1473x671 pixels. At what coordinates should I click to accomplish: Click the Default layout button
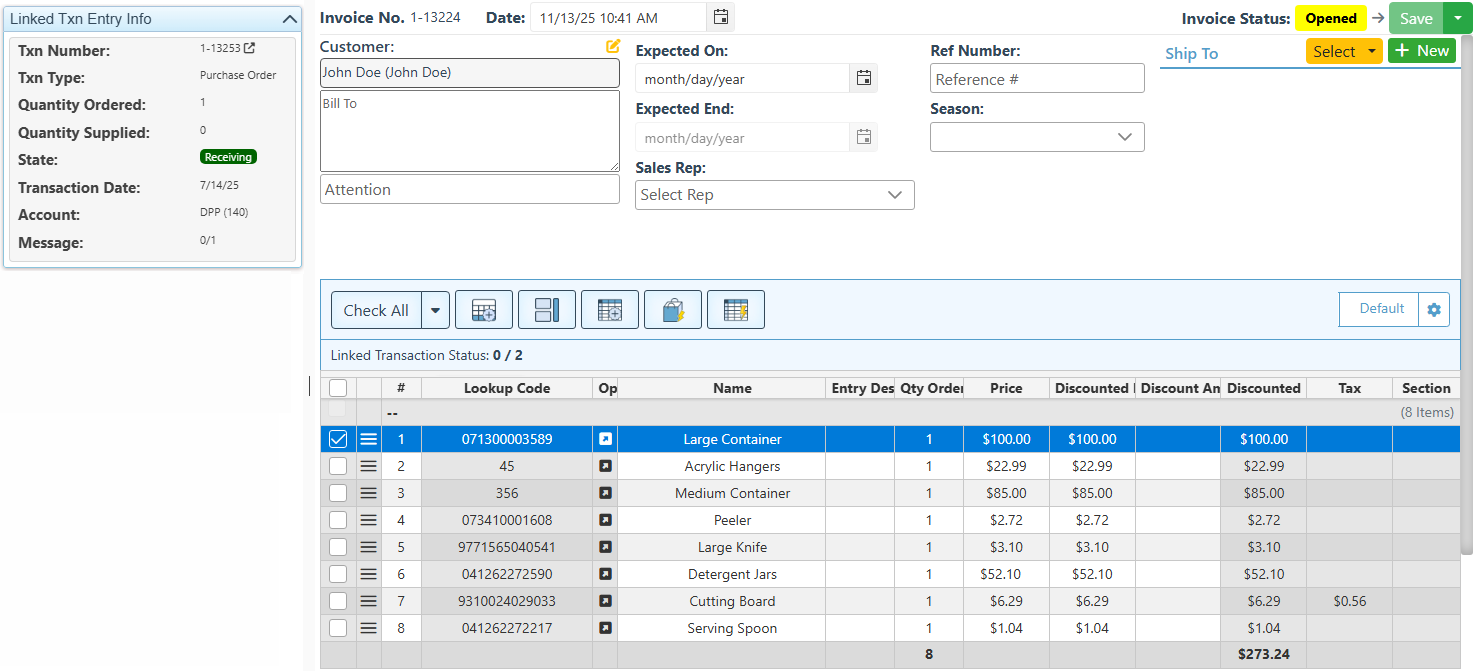1380,309
